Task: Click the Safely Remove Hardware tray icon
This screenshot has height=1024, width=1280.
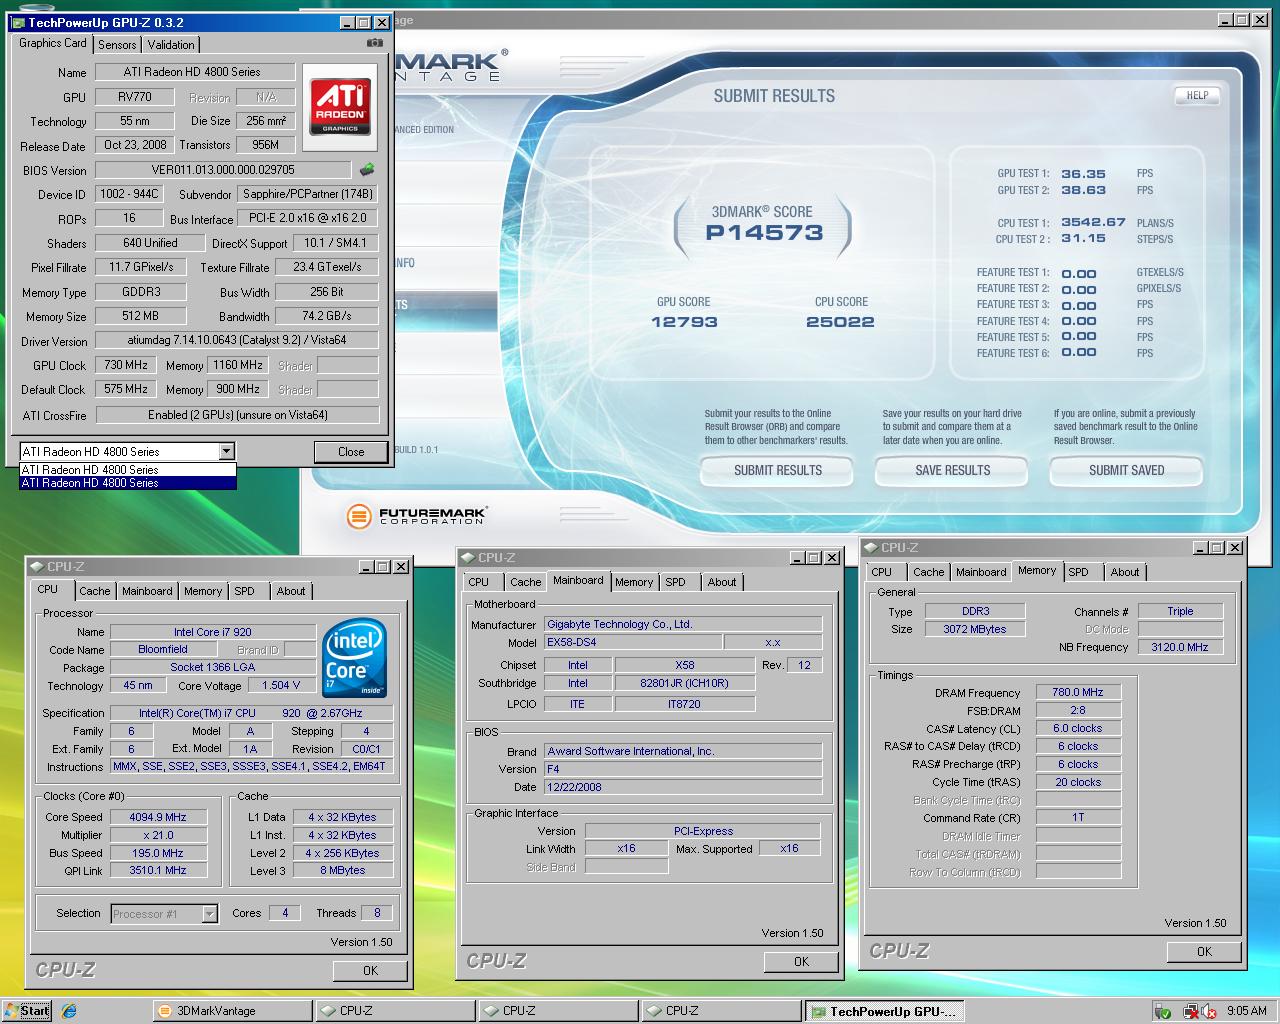Action: (x=1163, y=1011)
